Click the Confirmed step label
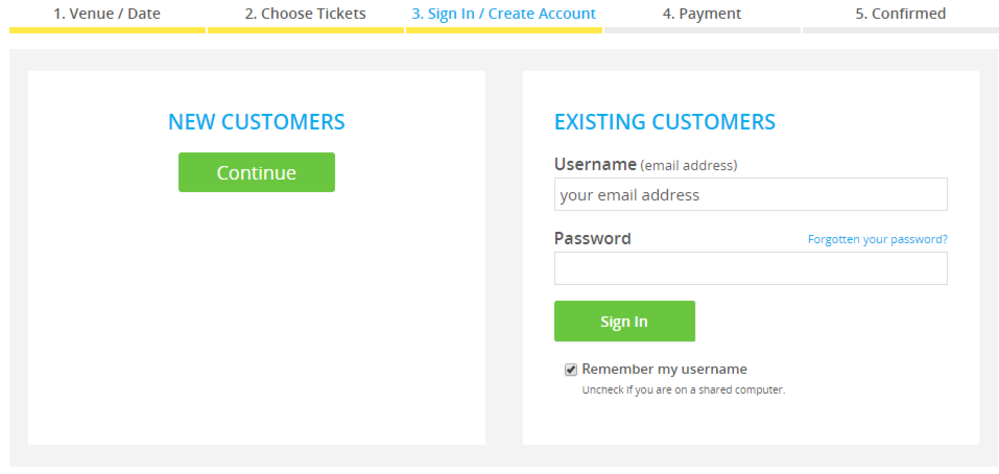Image resolution: width=999 pixels, height=474 pixels. click(900, 14)
